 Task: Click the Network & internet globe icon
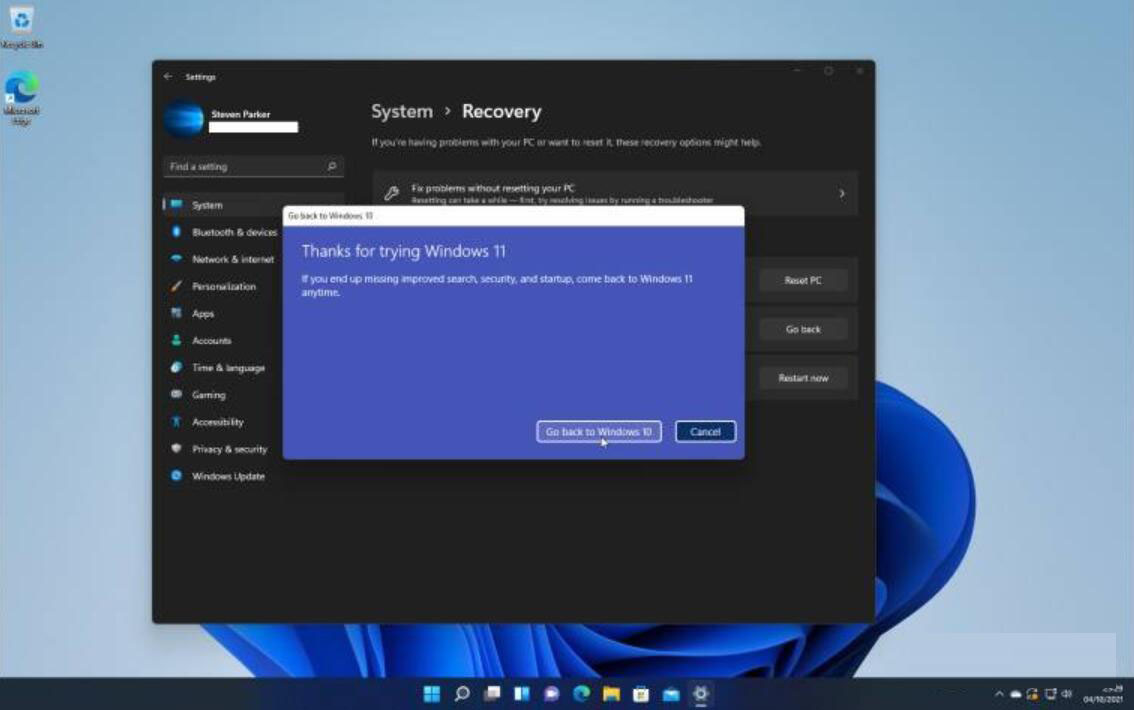(177, 259)
